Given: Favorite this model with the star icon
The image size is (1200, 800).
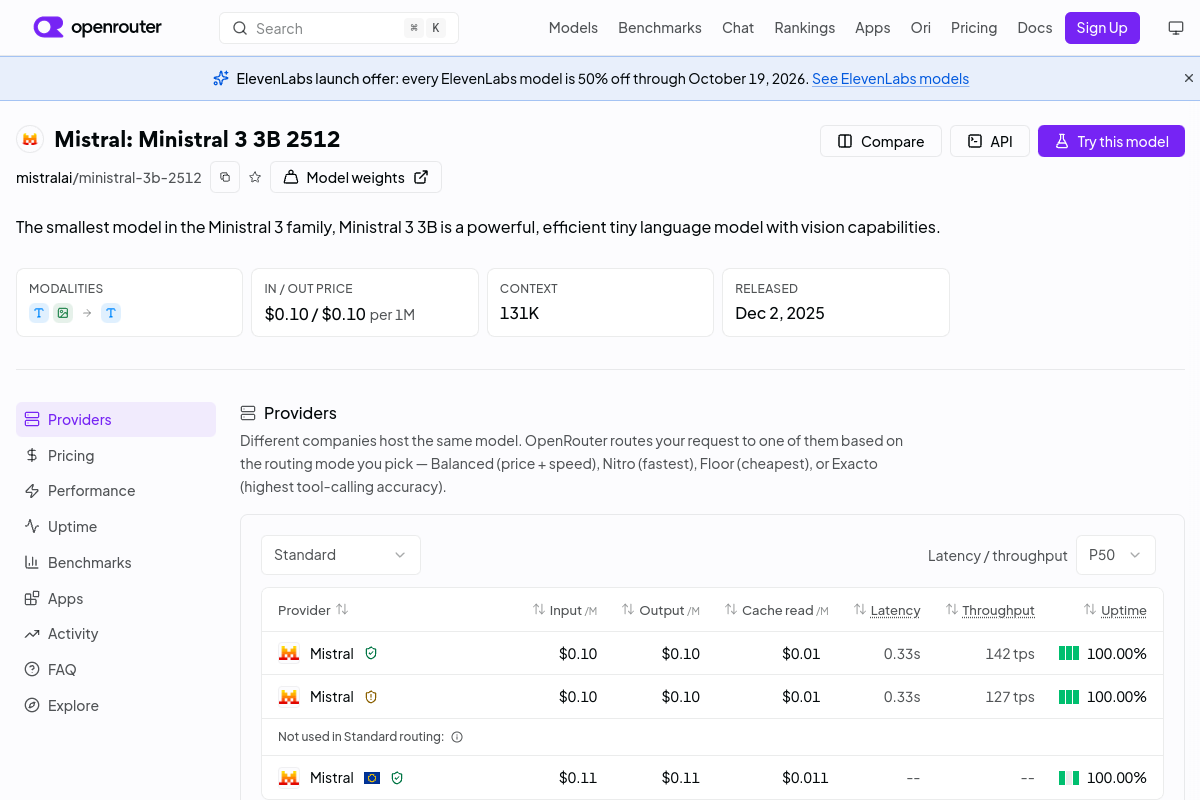Looking at the screenshot, I should pos(255,177).
